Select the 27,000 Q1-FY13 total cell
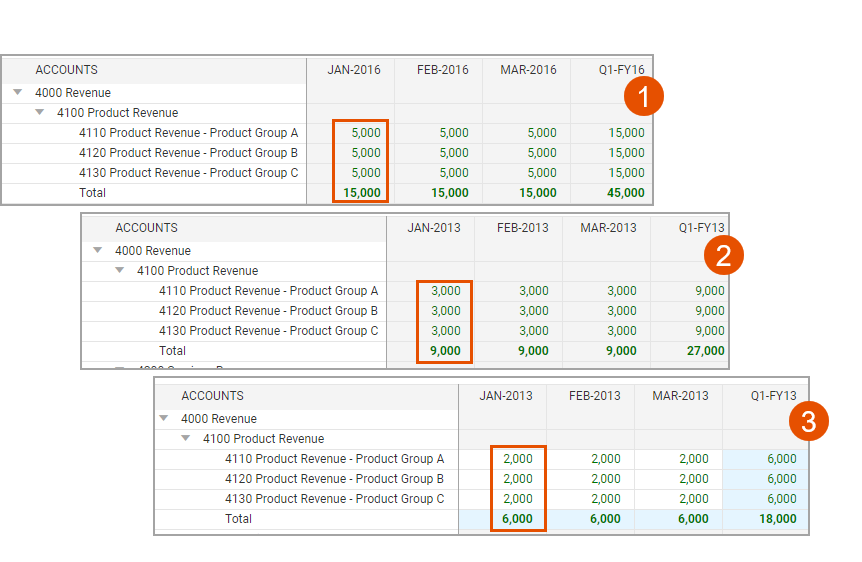This screenshot has width=862, height=562. [x=706, y=351]
